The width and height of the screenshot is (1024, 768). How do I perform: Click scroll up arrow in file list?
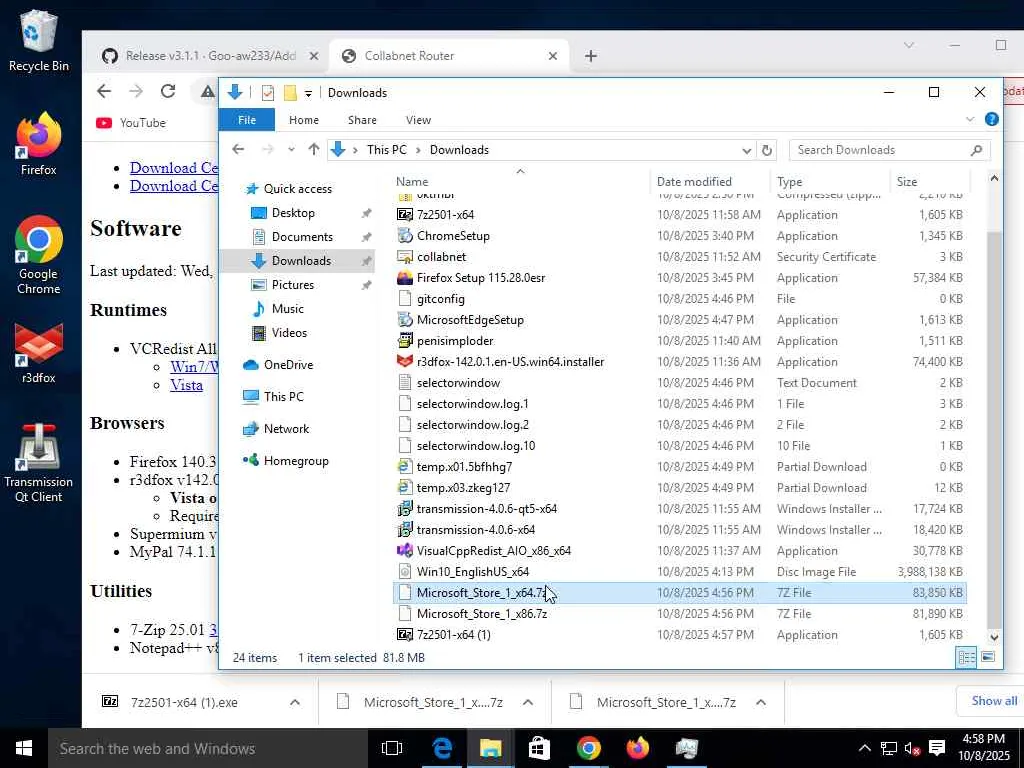994,178
